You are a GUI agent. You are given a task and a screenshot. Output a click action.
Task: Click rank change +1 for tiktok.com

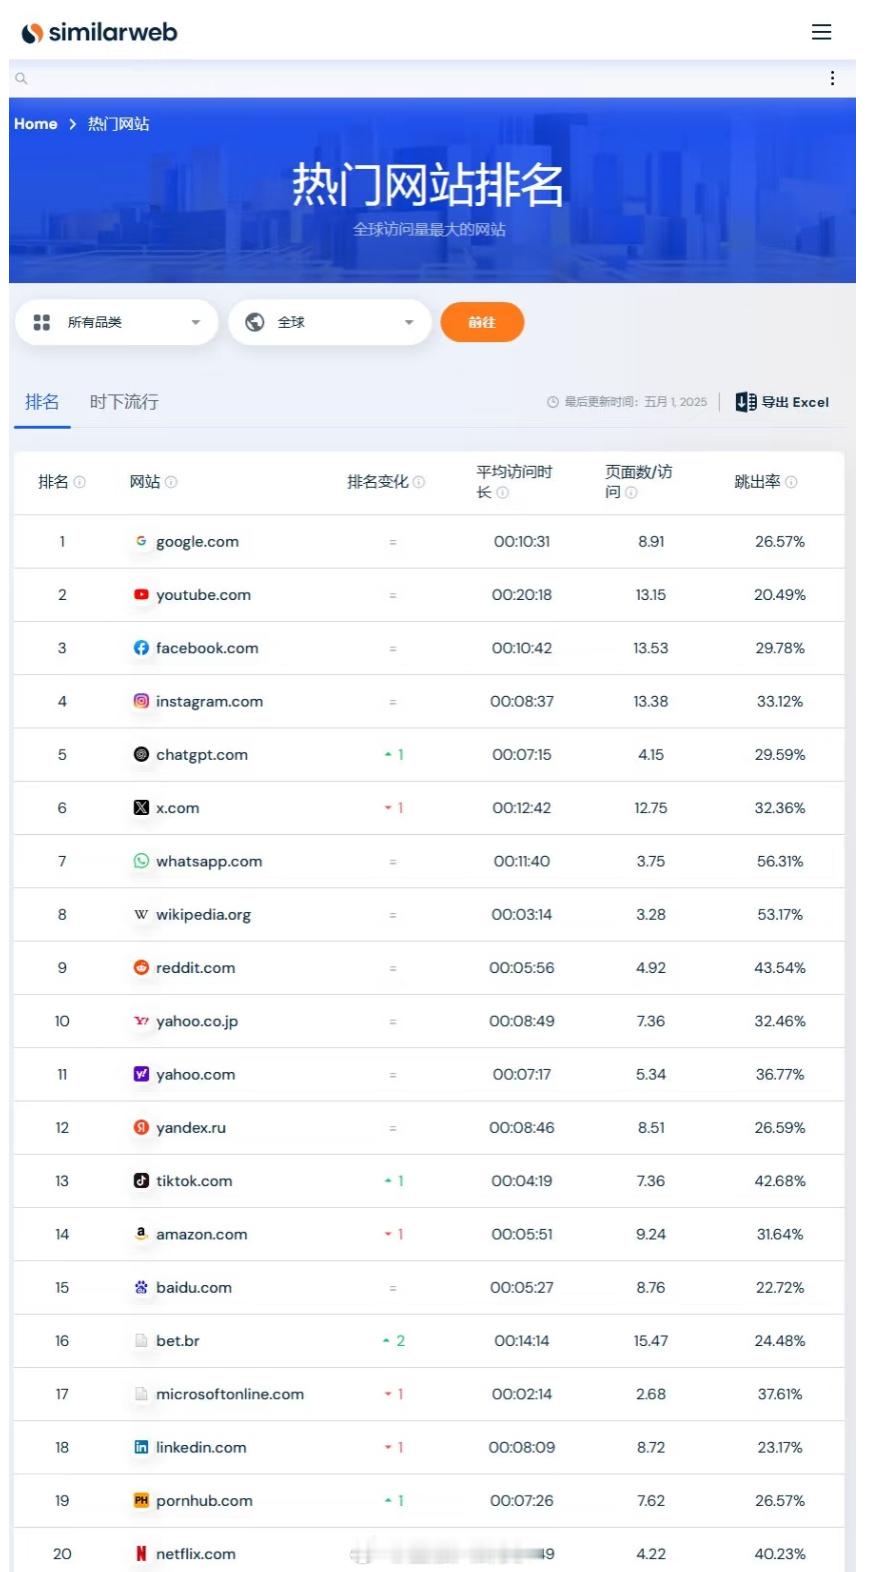coord(393,1181)
